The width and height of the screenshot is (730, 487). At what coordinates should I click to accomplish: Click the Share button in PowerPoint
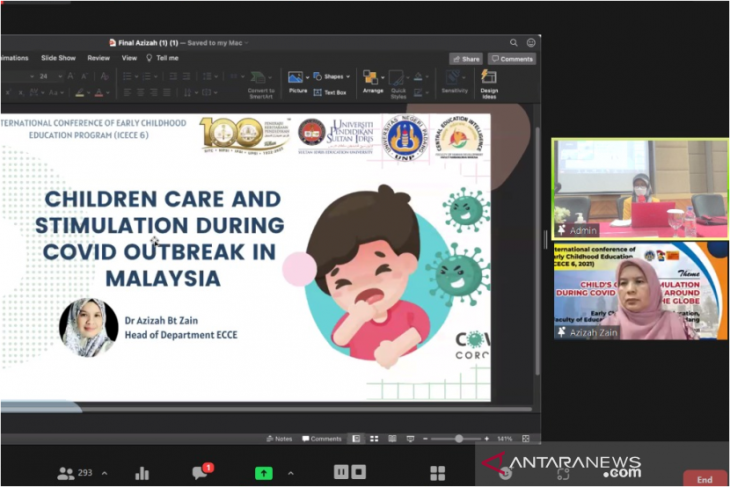click(465, 59)
